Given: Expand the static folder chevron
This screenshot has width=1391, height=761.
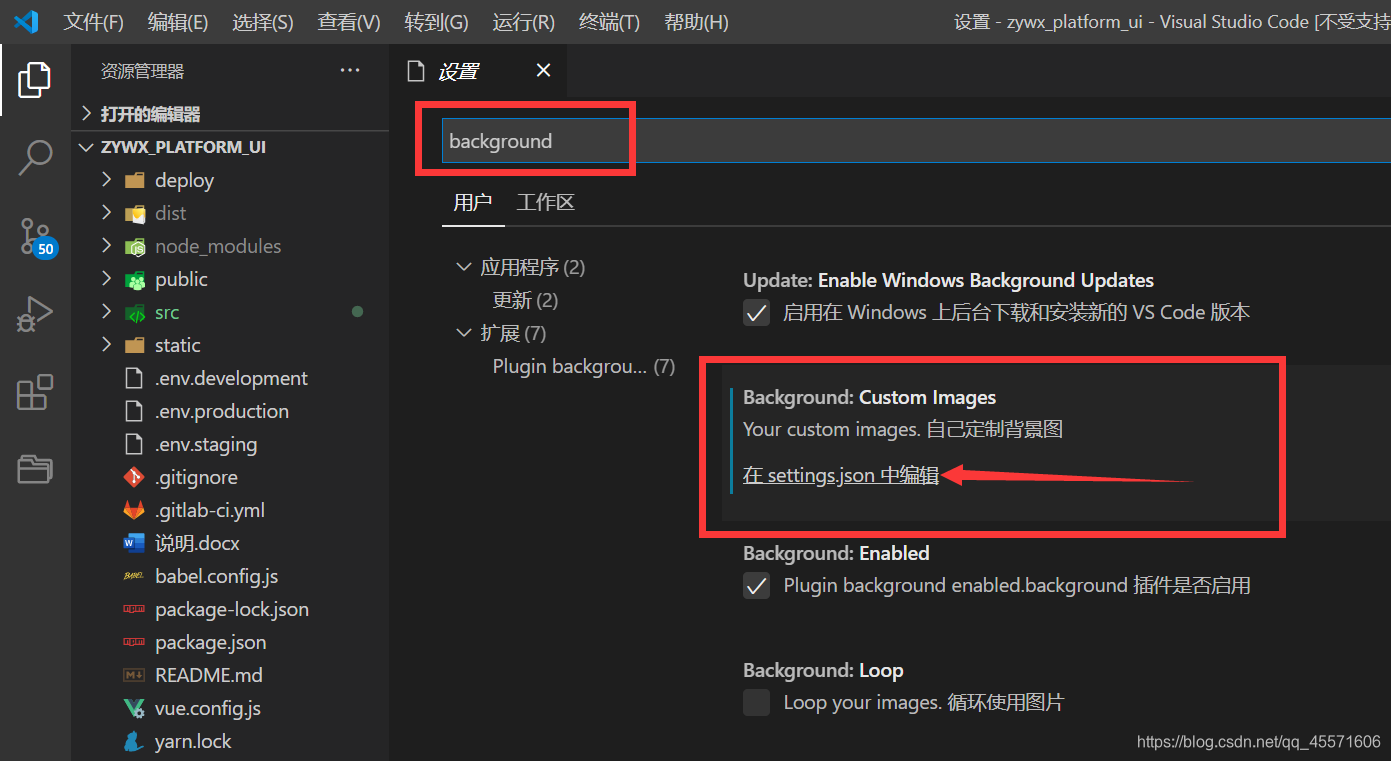Looking at the screenshot, I should [107, 345].
